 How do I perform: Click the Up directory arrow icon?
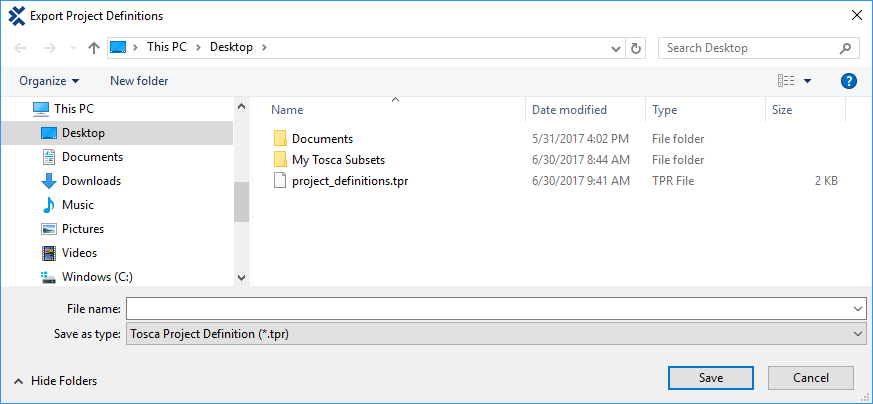[94, 47]
